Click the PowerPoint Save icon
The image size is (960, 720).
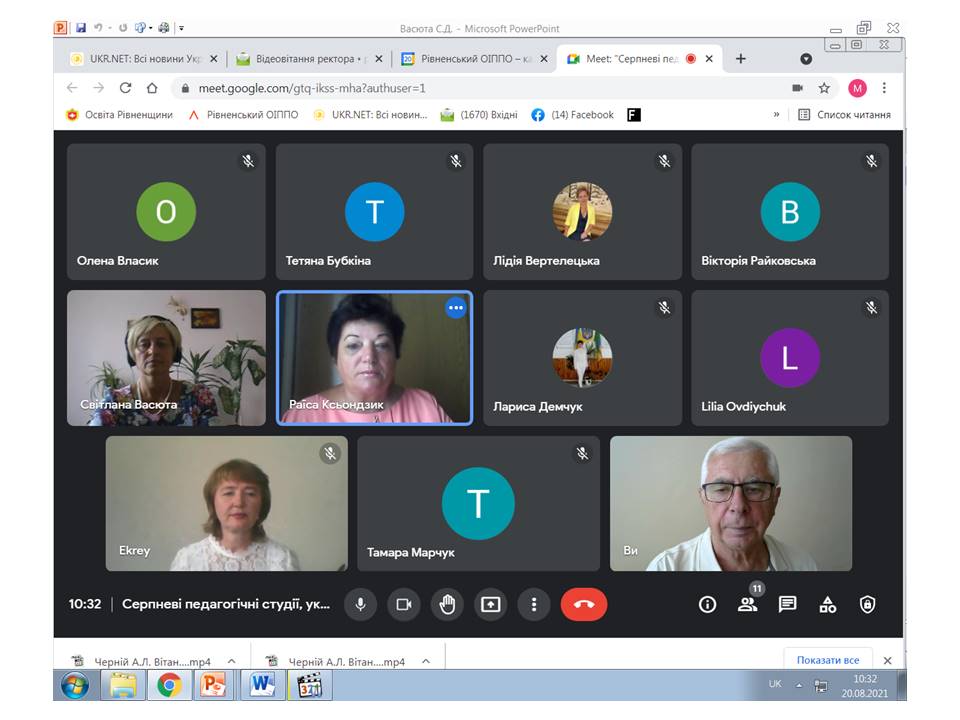(81, 28)
